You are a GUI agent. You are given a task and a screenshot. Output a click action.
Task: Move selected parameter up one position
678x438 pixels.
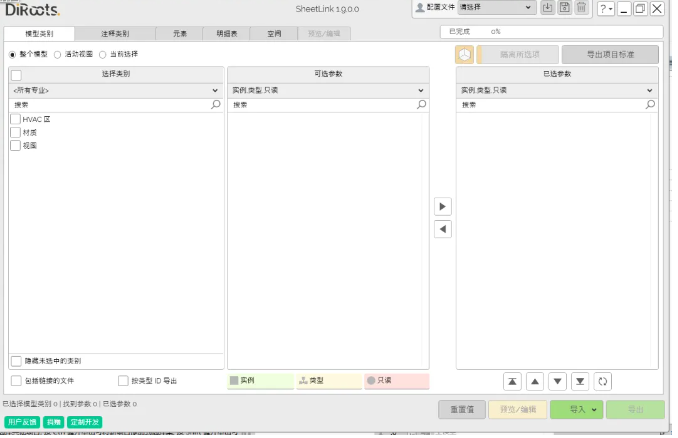tap(535, 381)
